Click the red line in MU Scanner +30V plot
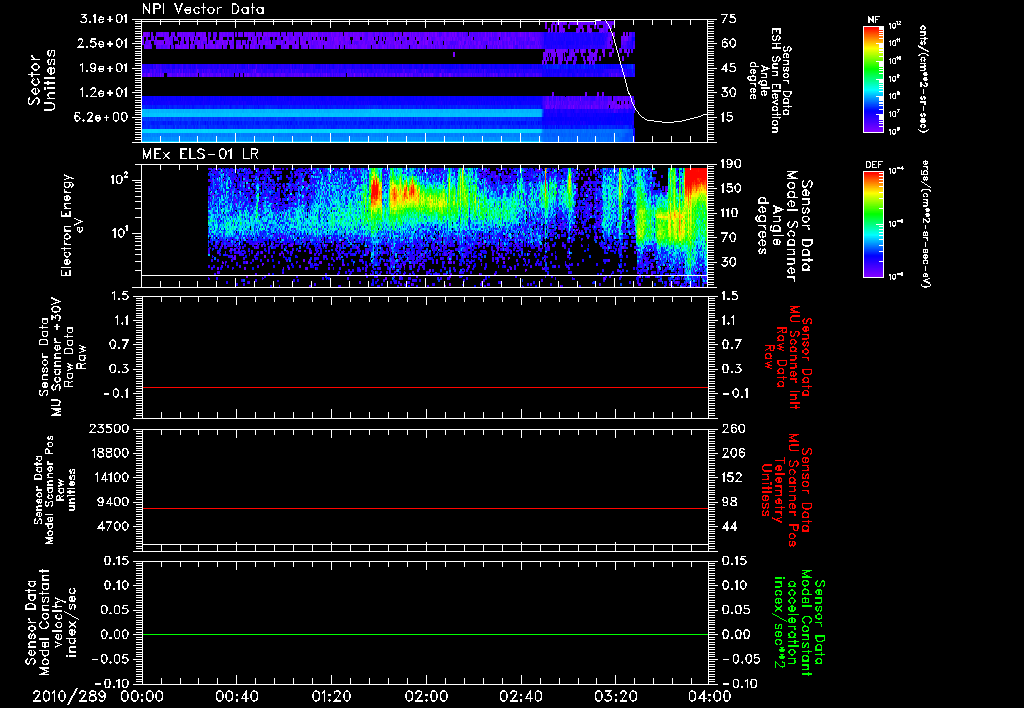The width and height of the screenshot is (1024, 708). [x=424, y=388]
